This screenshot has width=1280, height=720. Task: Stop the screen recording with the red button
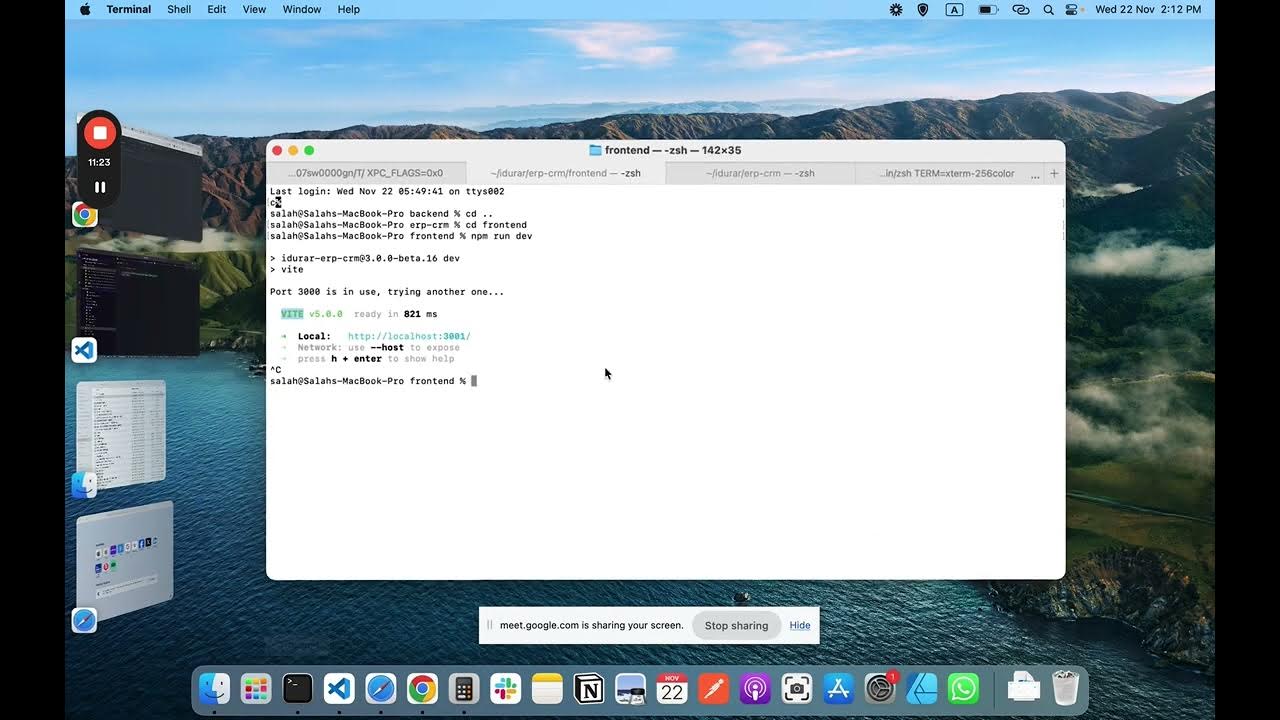[99, 132]
